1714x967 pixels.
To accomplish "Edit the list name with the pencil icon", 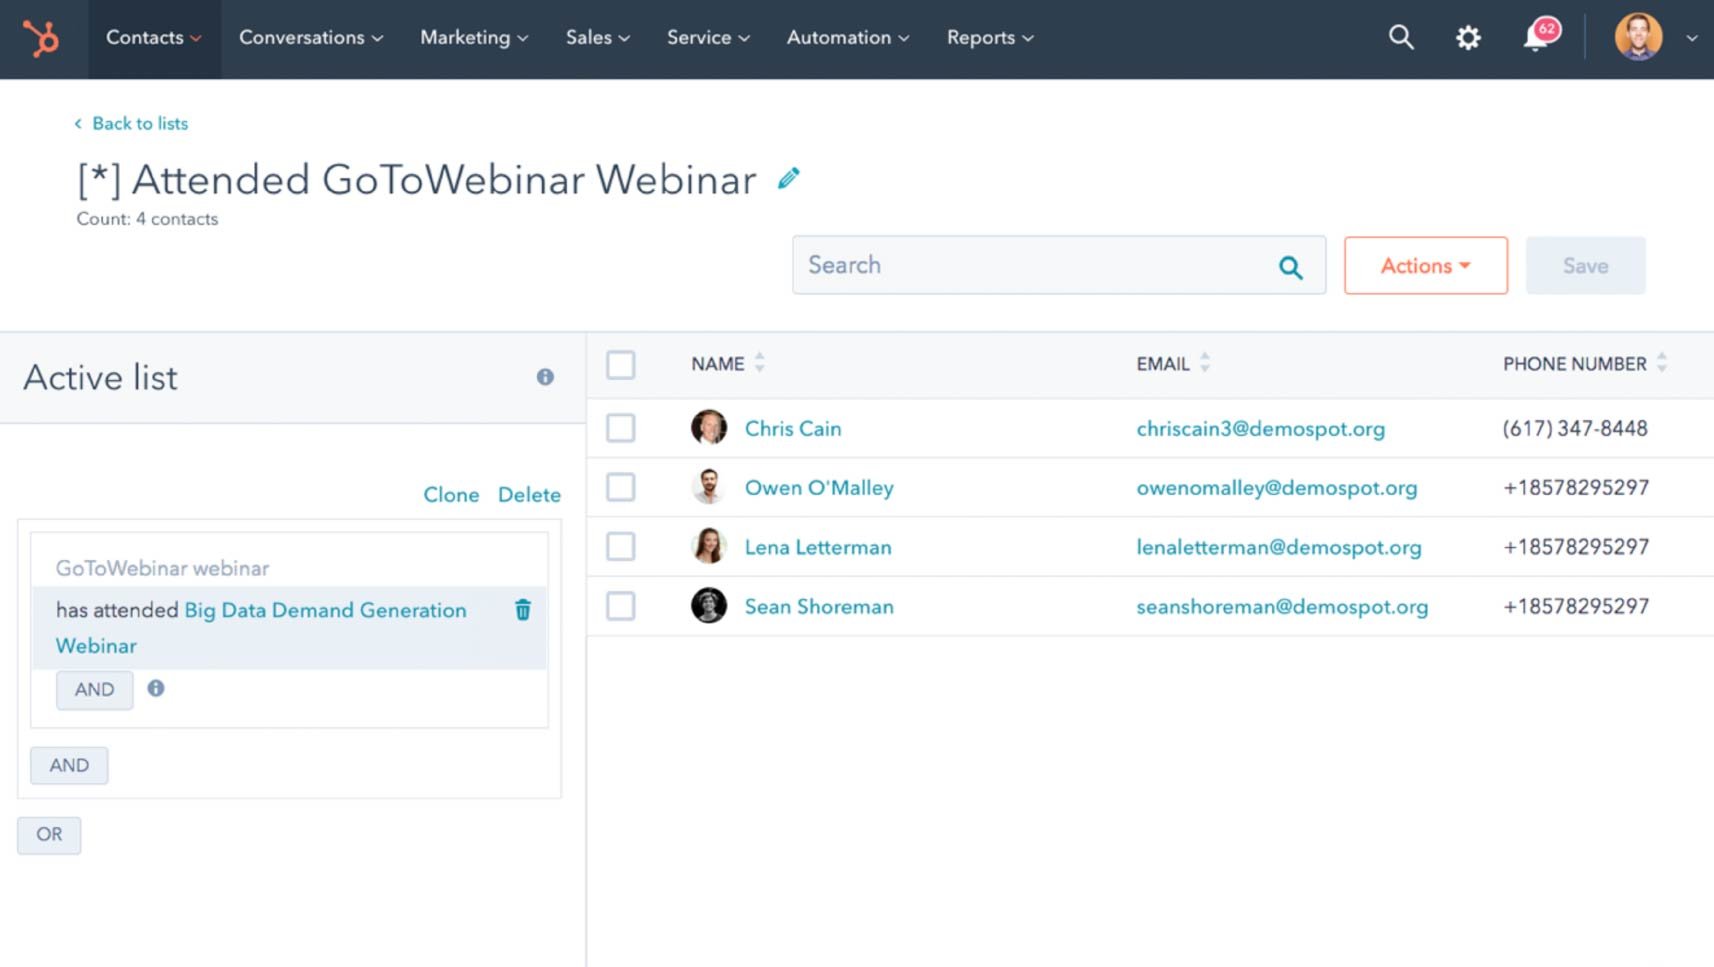I will (x=788, y=177).
